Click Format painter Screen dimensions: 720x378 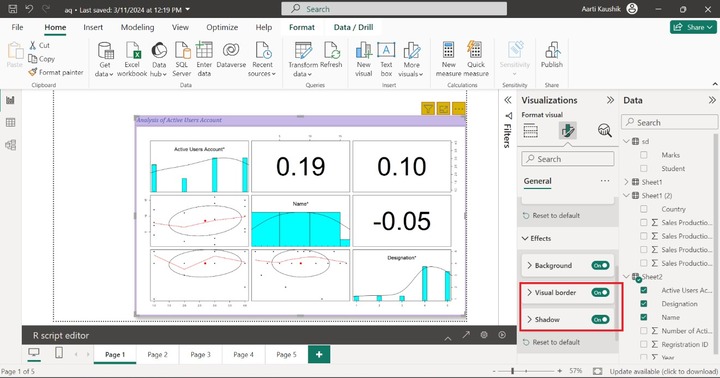pyautogui.click(x=56, y=72)
